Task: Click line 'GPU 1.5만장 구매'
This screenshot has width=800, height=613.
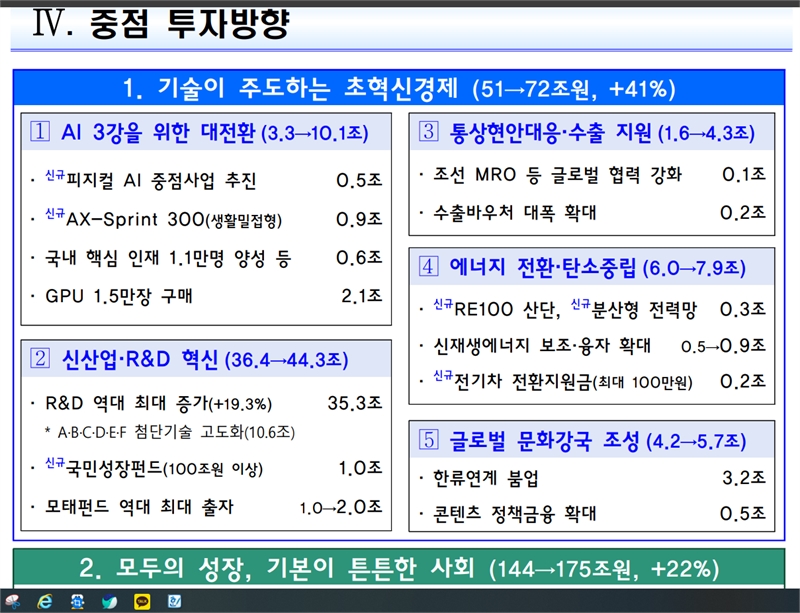Action: [x=118, y=296]
